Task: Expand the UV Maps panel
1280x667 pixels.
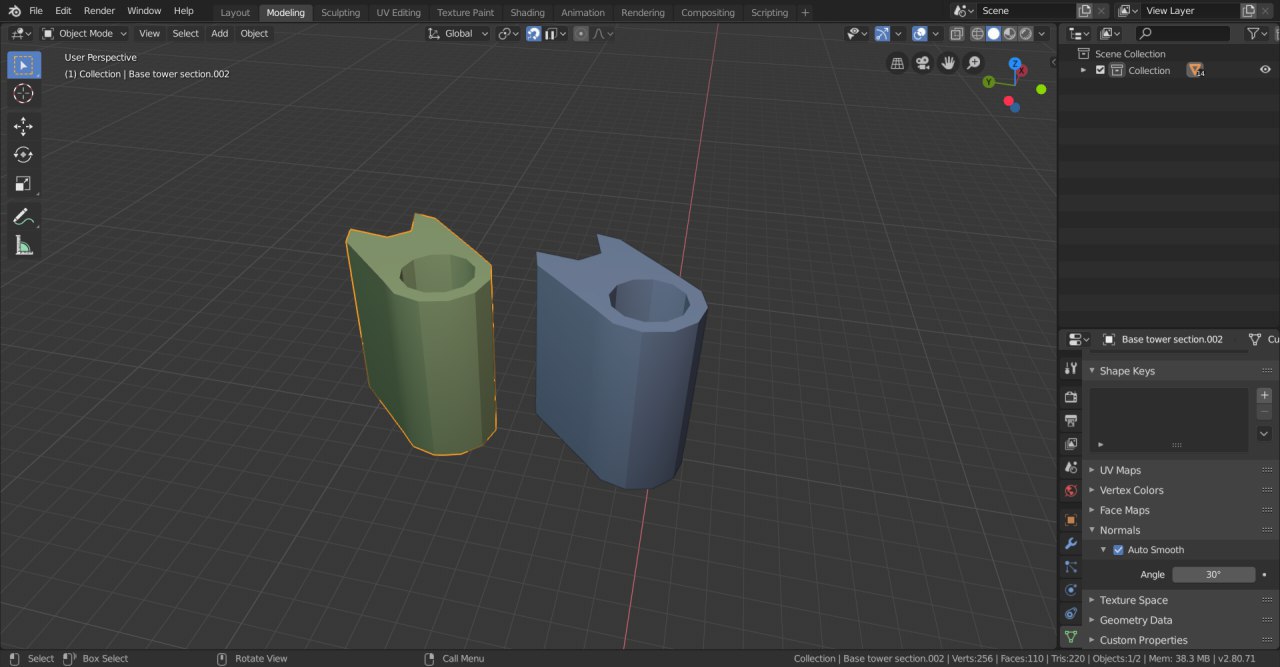Action: [1120, 470]
